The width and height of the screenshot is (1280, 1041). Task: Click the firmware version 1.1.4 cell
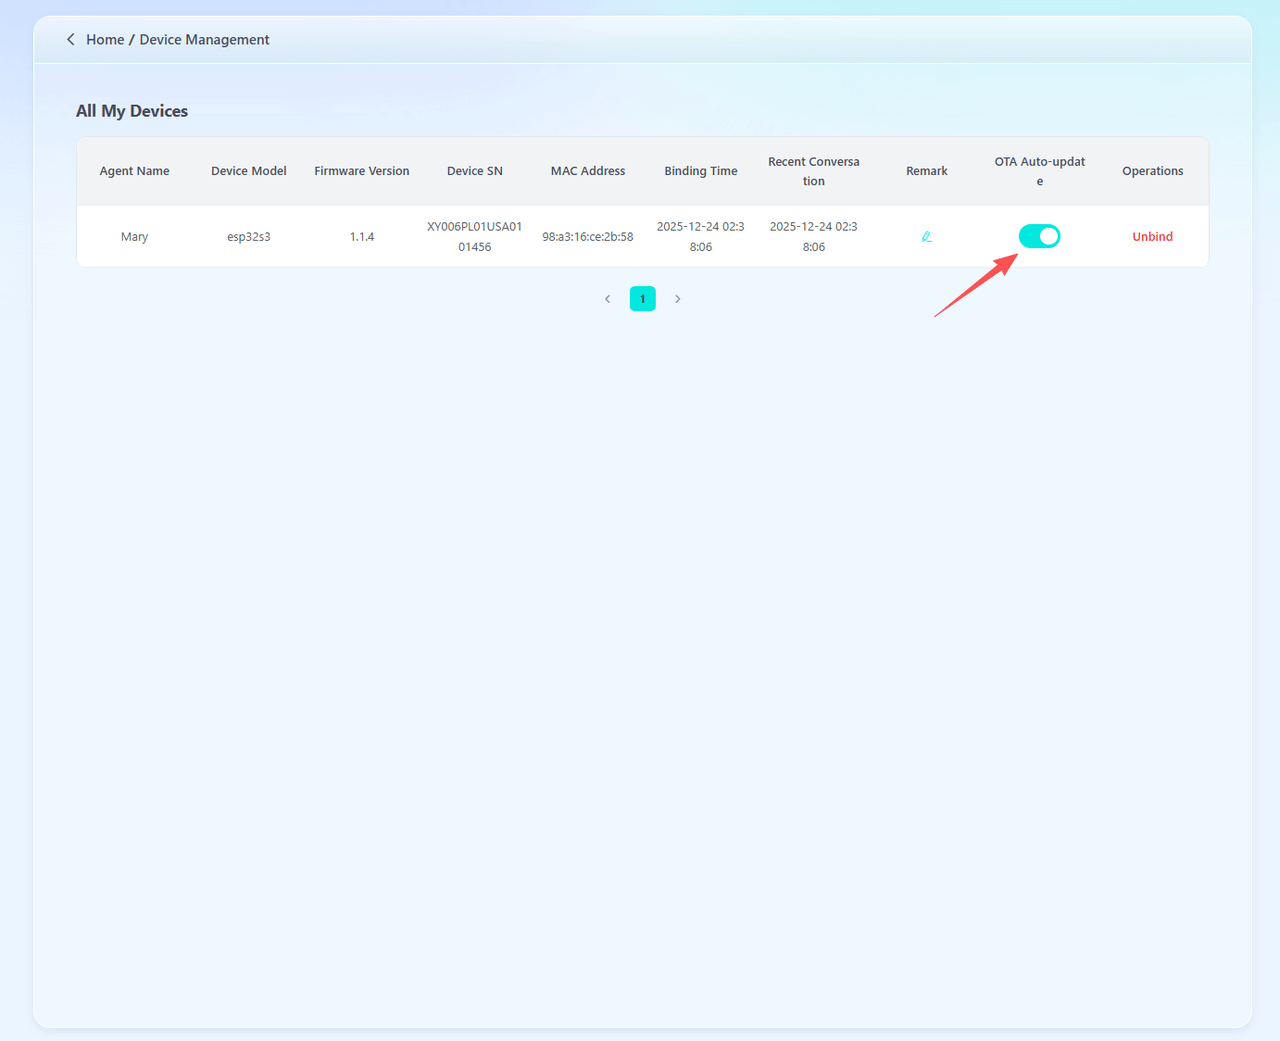pos(361,237)
